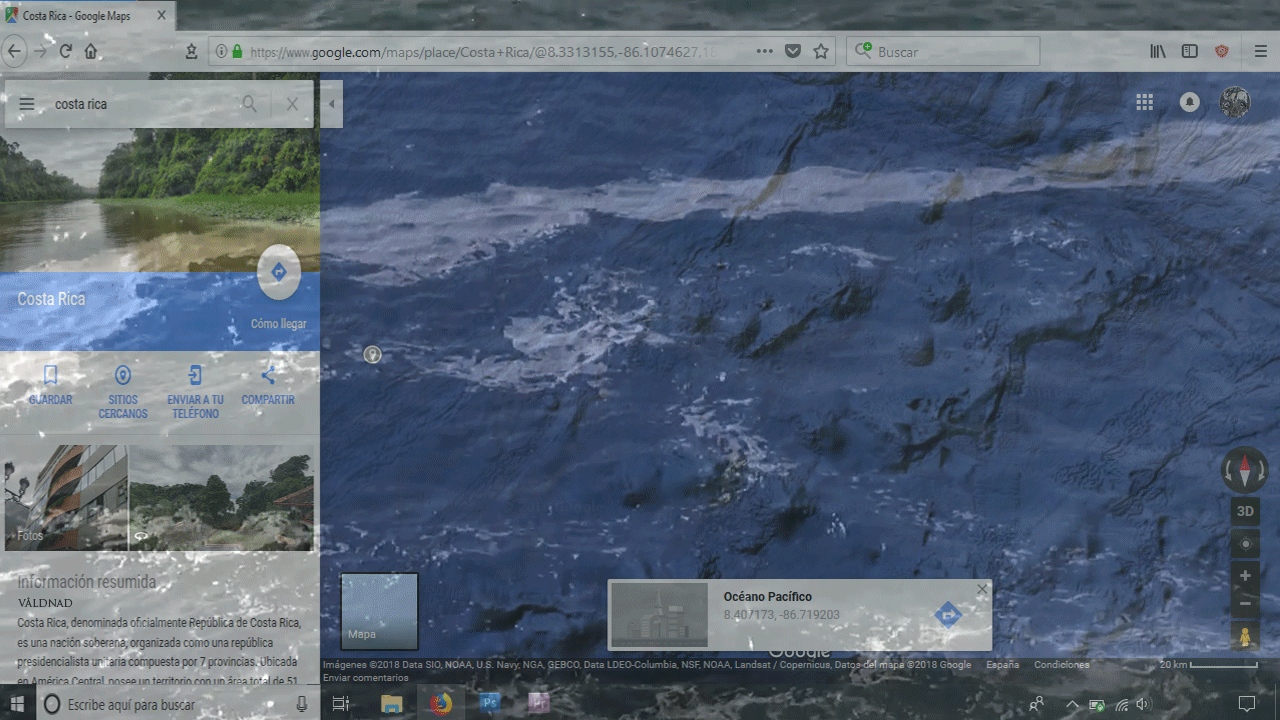Viewport: 1280px width, 720px height.
Task: Switch to Mapa view thumbnail
Action: pyautogui.click(x=379, y=611)
